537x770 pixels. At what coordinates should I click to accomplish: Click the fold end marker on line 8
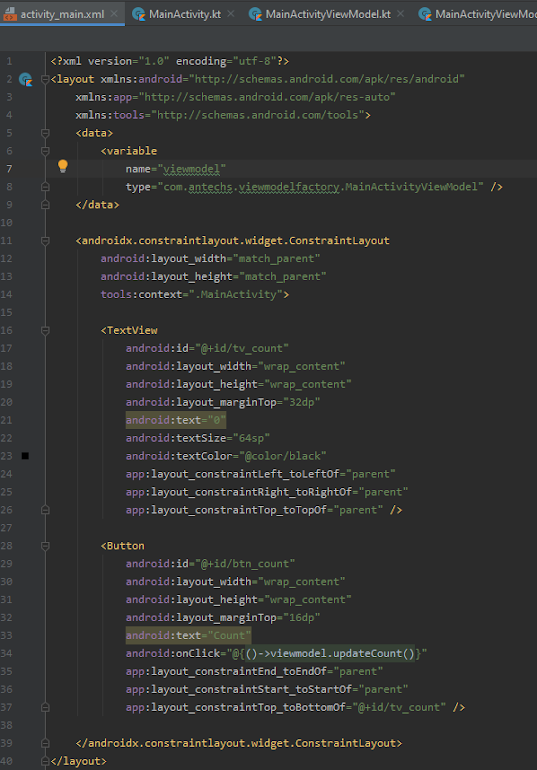45,187
